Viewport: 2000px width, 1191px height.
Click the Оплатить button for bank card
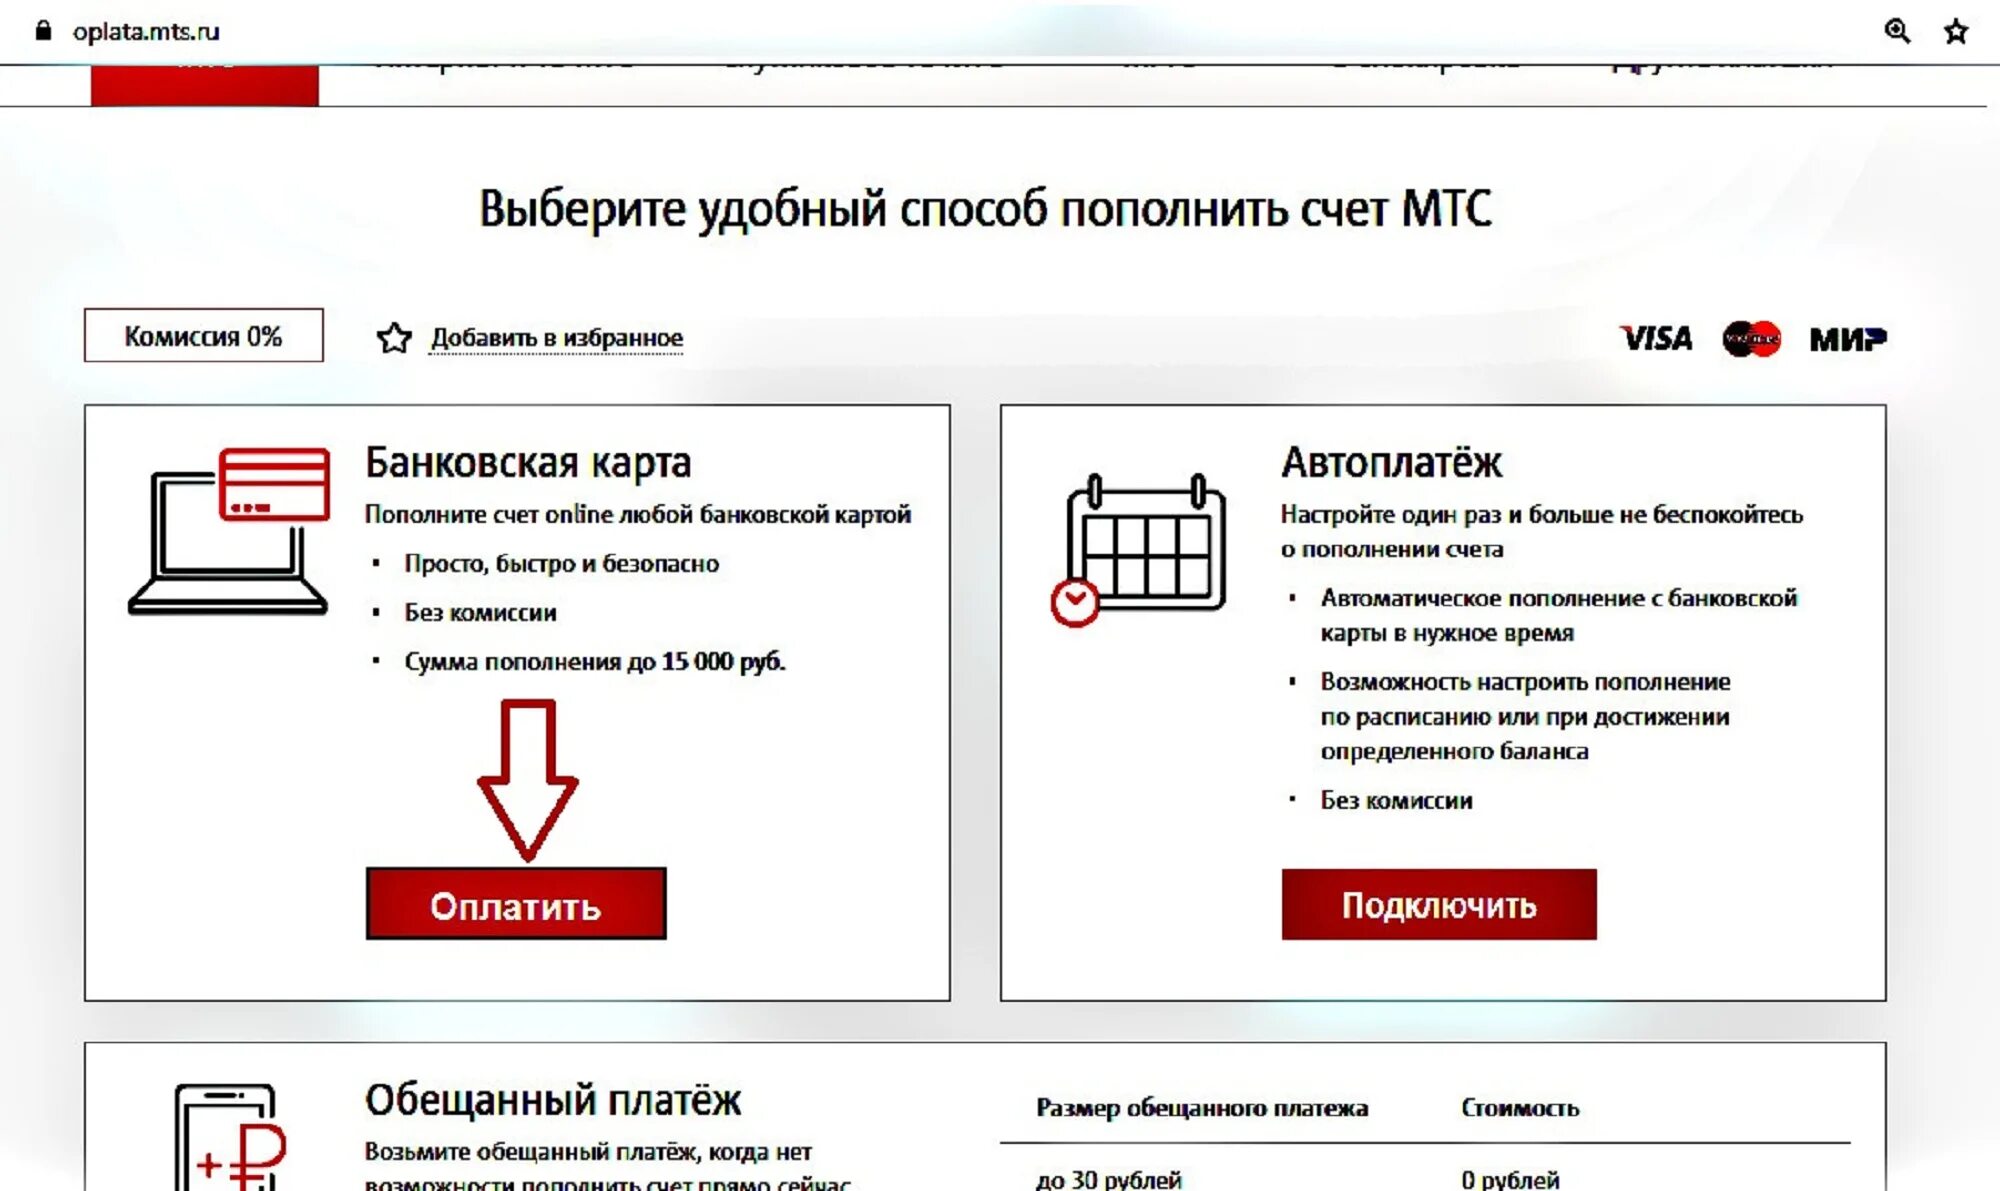(x=515, y=905)
